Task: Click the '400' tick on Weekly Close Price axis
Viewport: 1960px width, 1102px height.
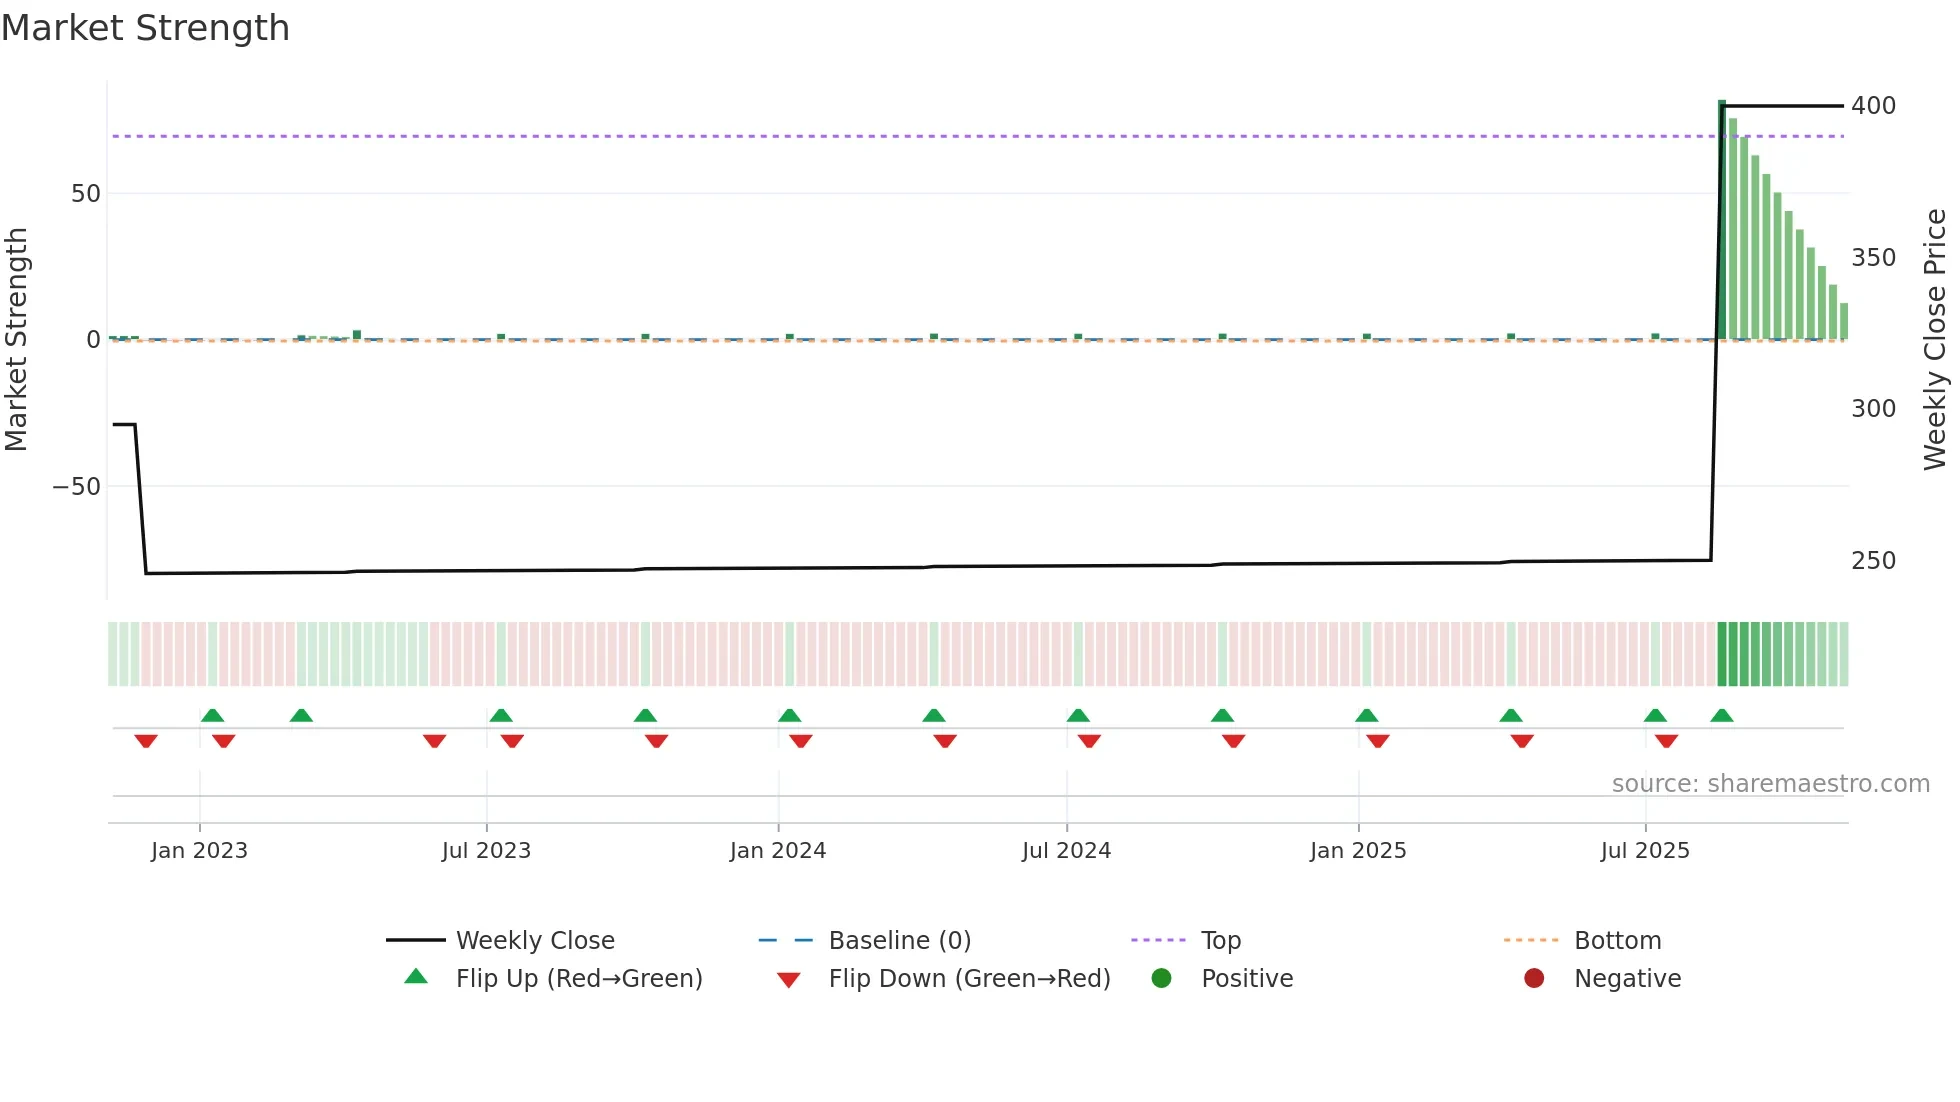Action: tap(1874, 106)
